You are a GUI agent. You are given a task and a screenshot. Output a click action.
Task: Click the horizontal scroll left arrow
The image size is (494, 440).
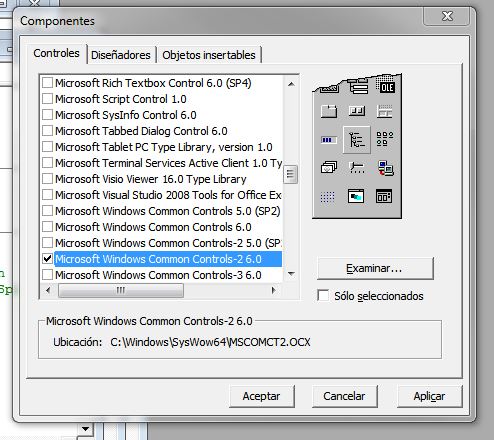pos(48,290)
